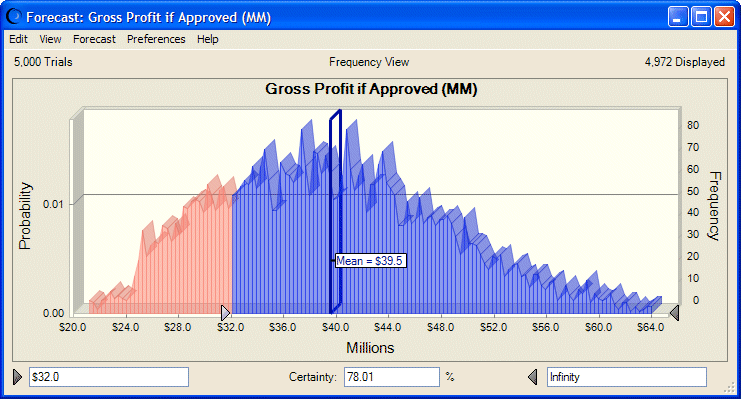The image size is (741, 399).
Task: Click the Crystal Ball title bar icon
Action: (14, 17)
